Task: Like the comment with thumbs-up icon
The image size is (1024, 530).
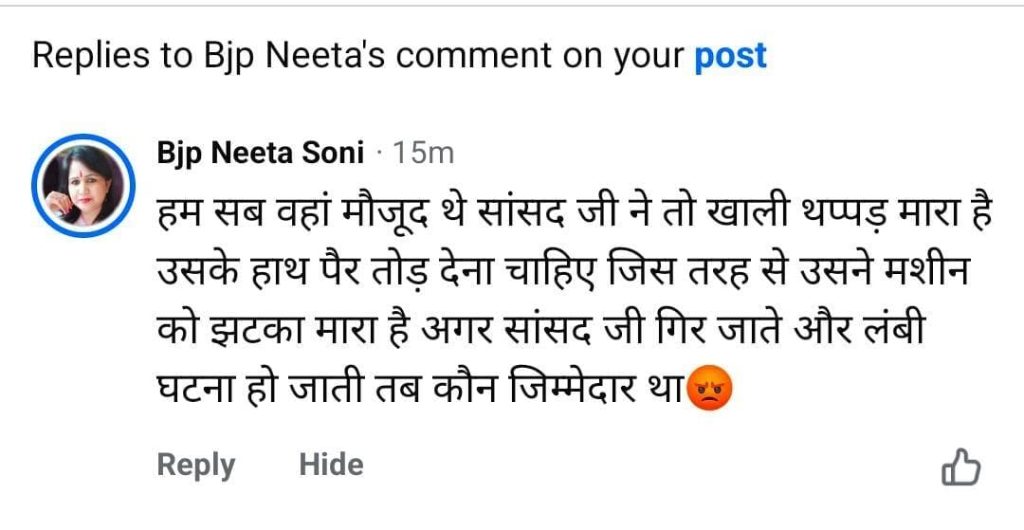Action: pyautogui.click(x=961, y=467)
